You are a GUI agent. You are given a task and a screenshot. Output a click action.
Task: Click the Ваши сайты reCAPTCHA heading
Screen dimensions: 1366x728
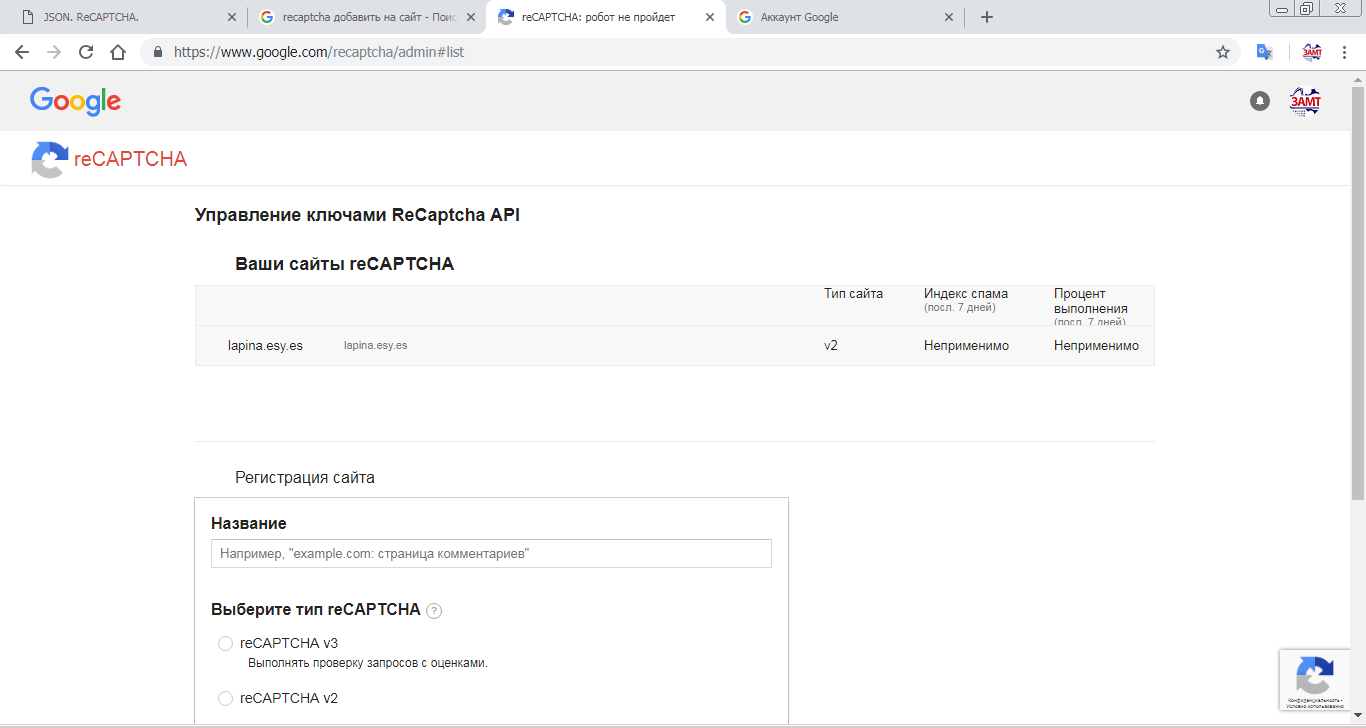click(x=344, y=264)
